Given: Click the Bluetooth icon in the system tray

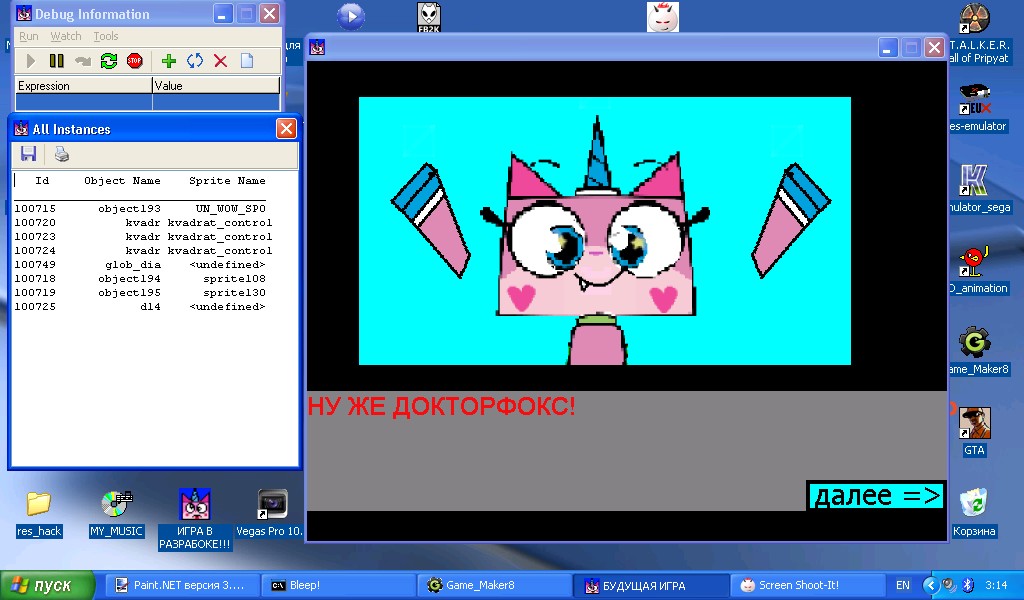Looking at the screenshot, I should 968,586.
